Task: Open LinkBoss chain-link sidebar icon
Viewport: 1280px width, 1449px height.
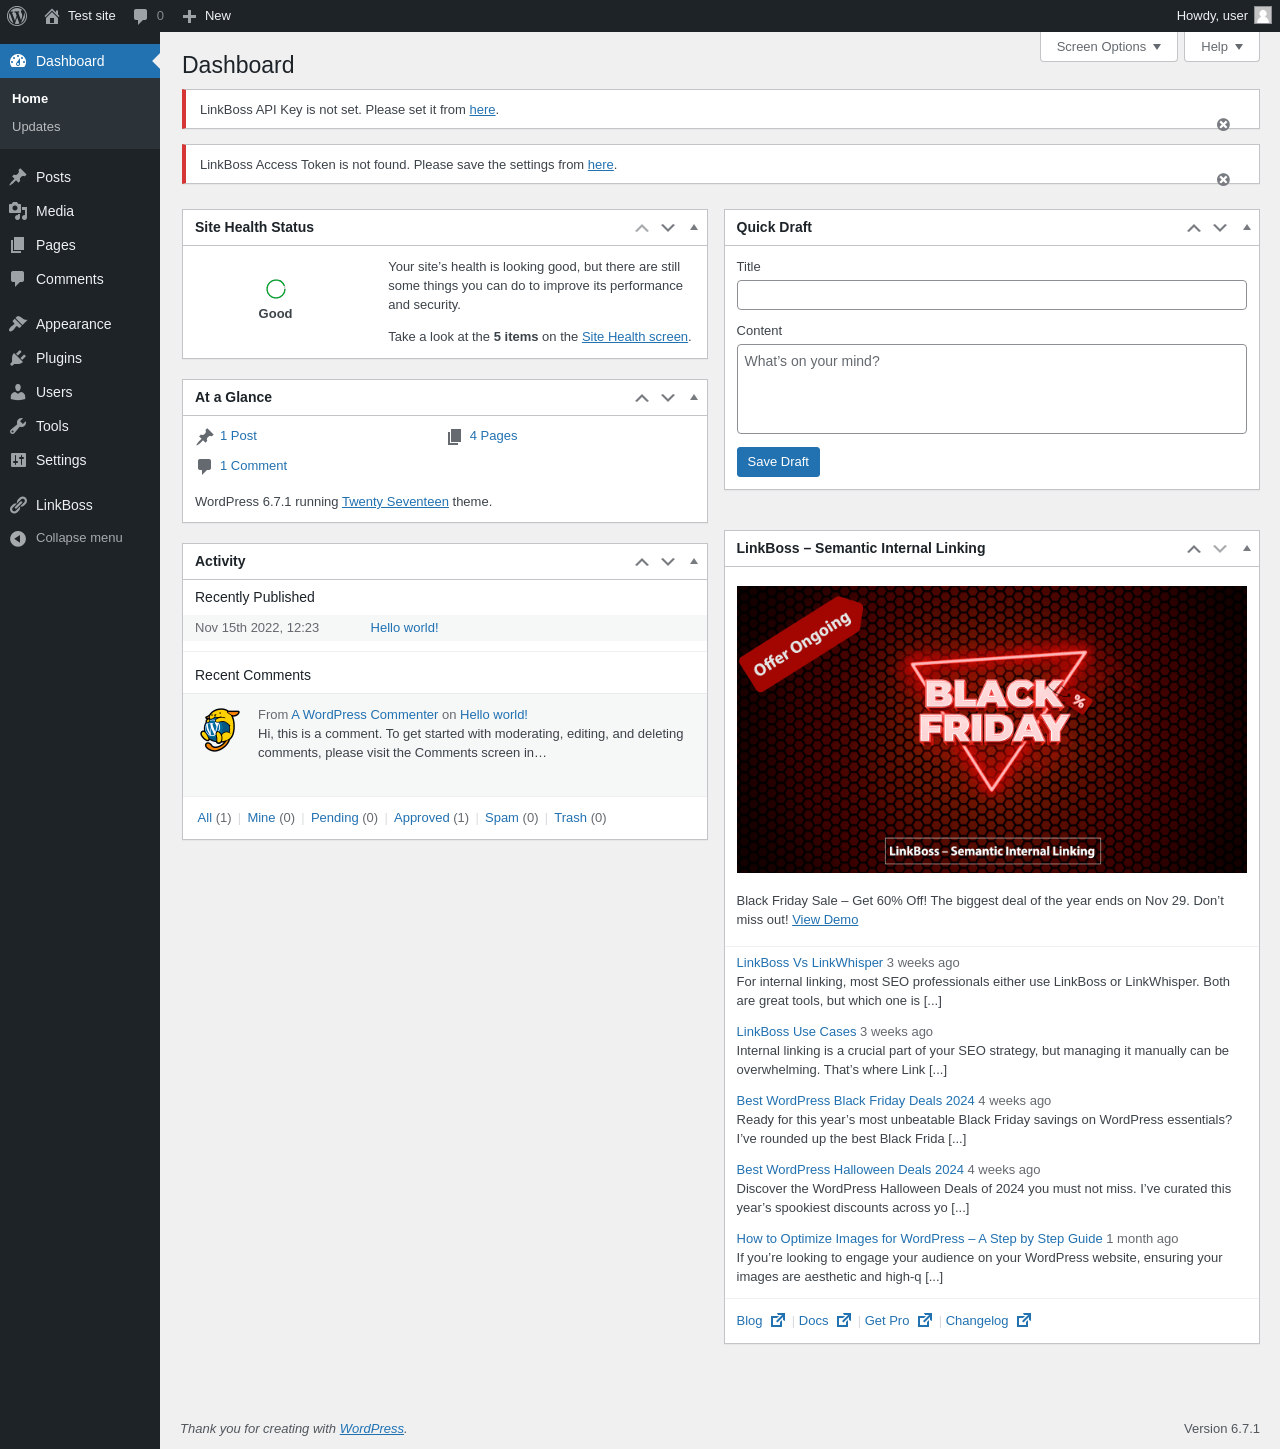Action: pyautogui.click(x=18, y=505)
